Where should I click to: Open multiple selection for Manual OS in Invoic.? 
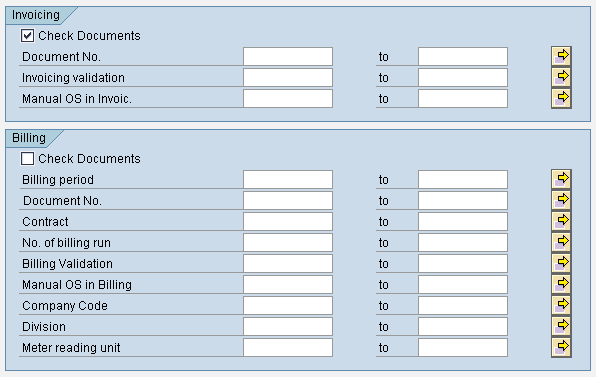561,98
